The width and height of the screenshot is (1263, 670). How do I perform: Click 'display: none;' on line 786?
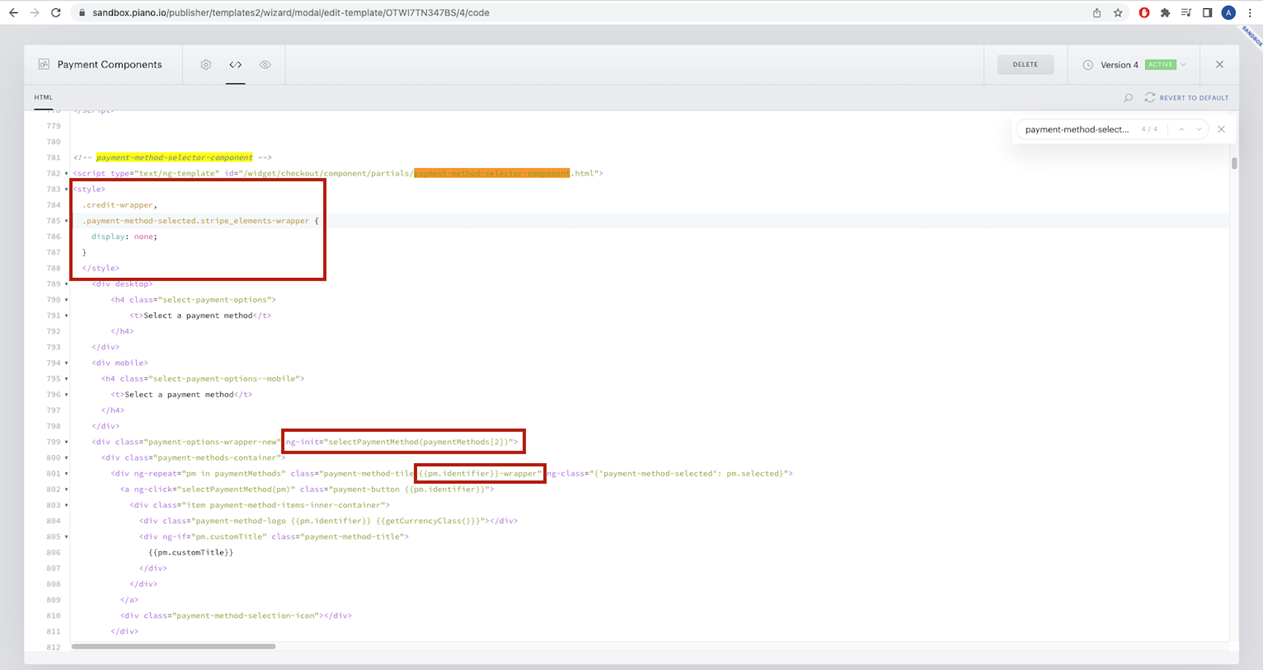(124, 237)
